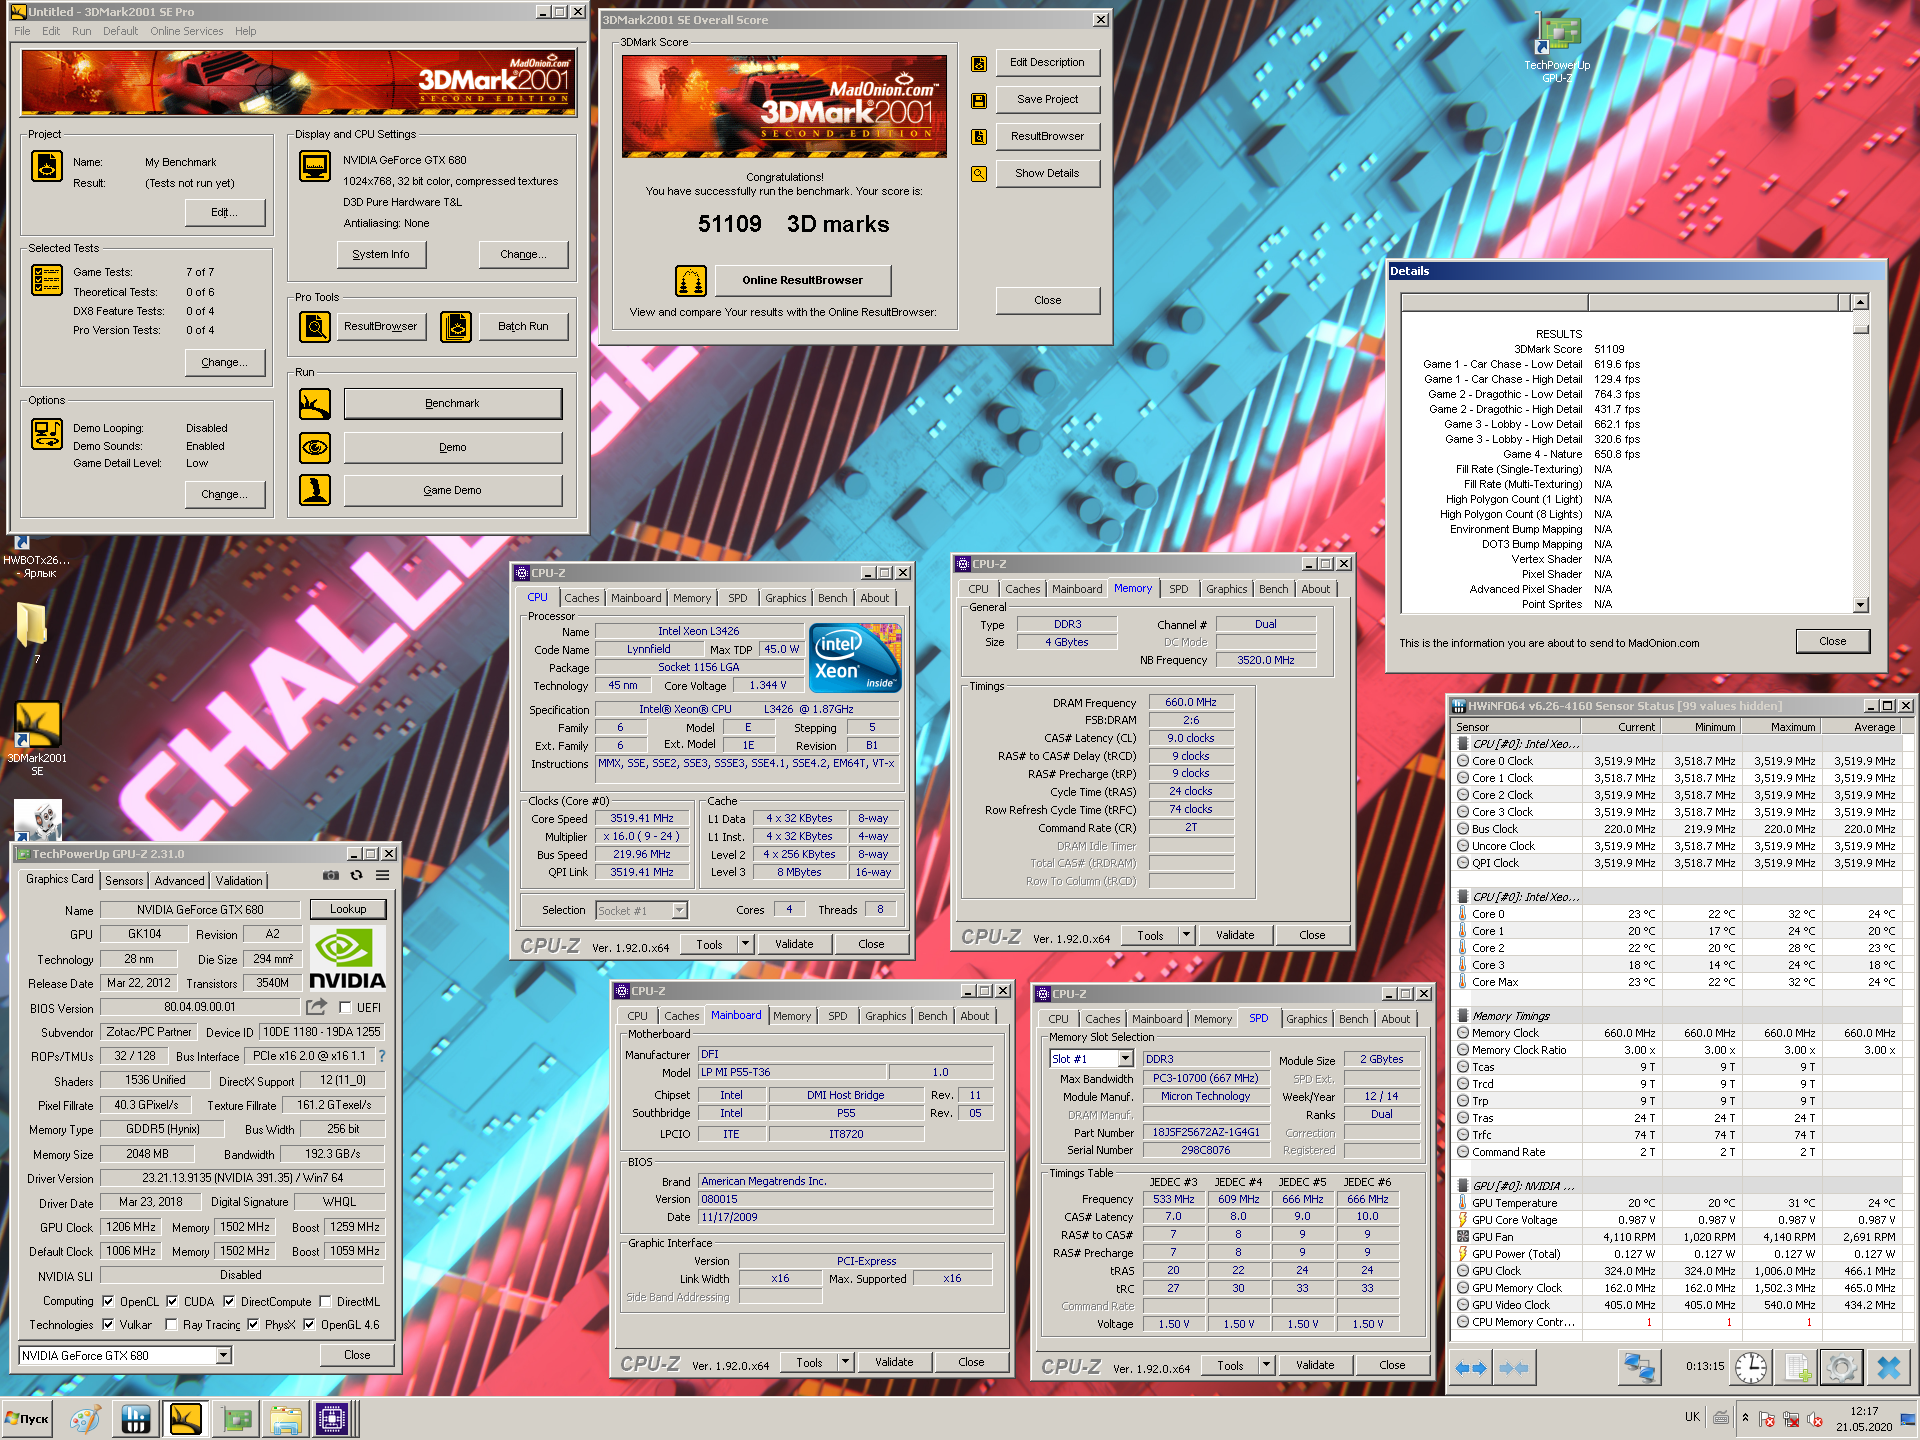Open the File menu in 3DMark2001
The width and height of the screenshot is (1920, 1440).
23,31
